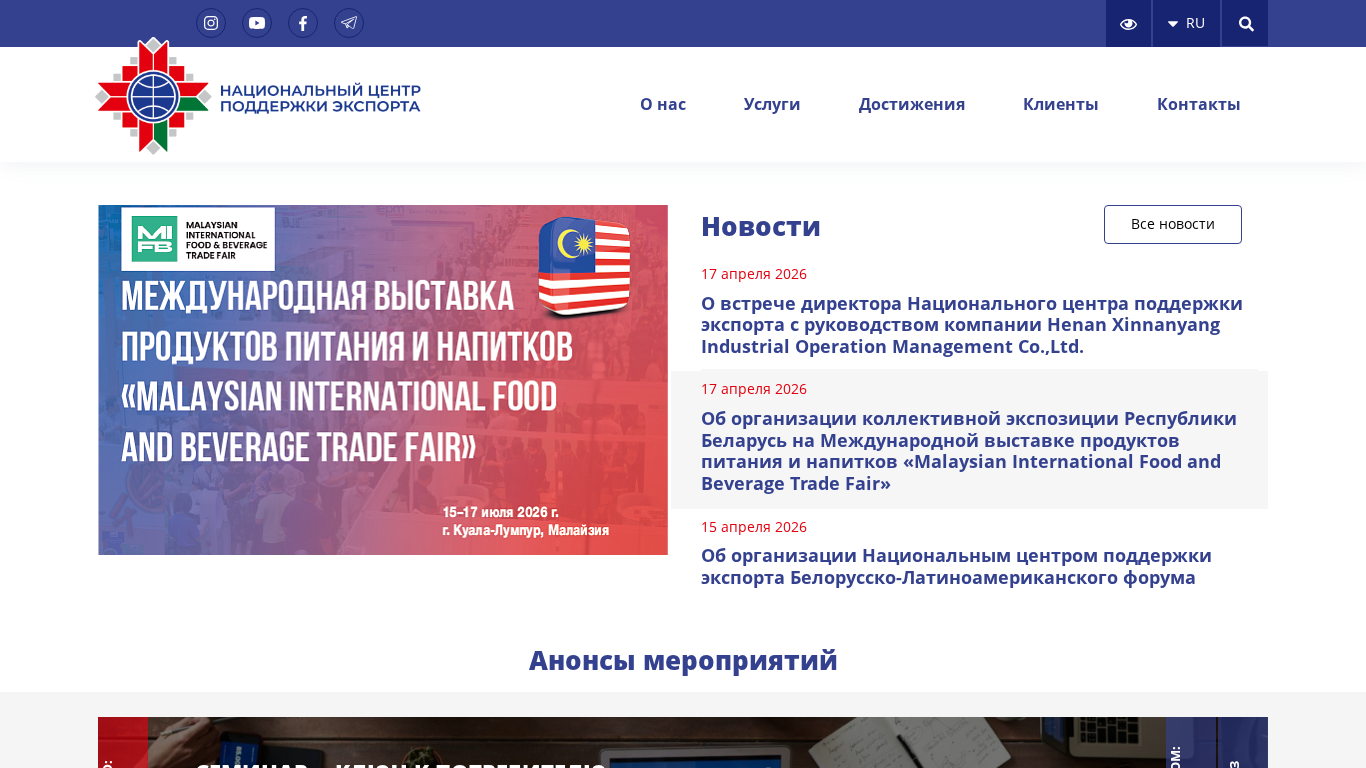Open the Telegram channel icon

(x=349, y=23)
